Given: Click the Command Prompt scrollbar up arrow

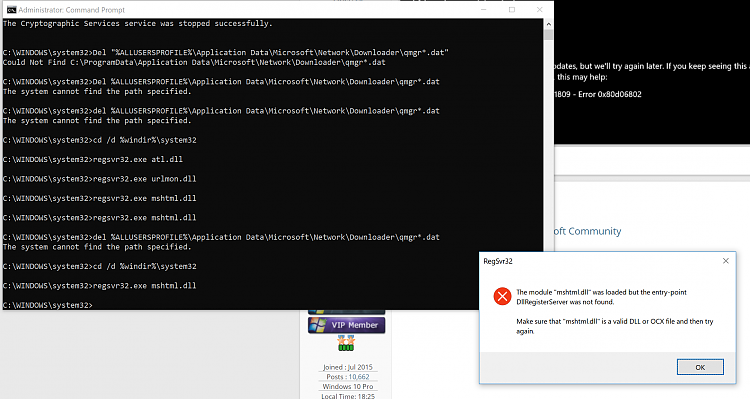Looking at the screenshot, I should [x=549, y=24].
